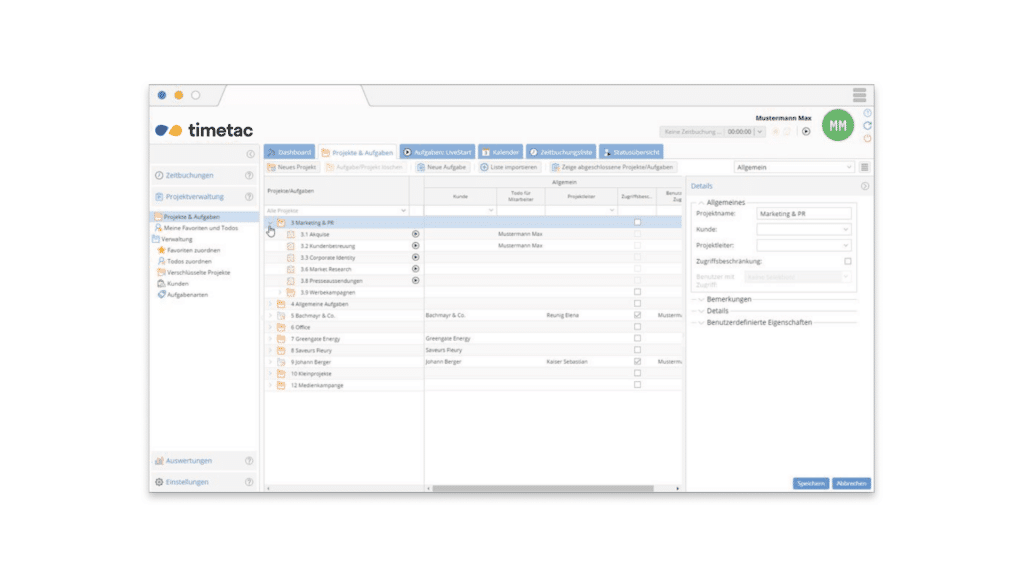Image resolution: width=1024 pixels, height=576 pixels.
Task: Open the Allgemein view dropdown
Action: click(x=794, y=167)
